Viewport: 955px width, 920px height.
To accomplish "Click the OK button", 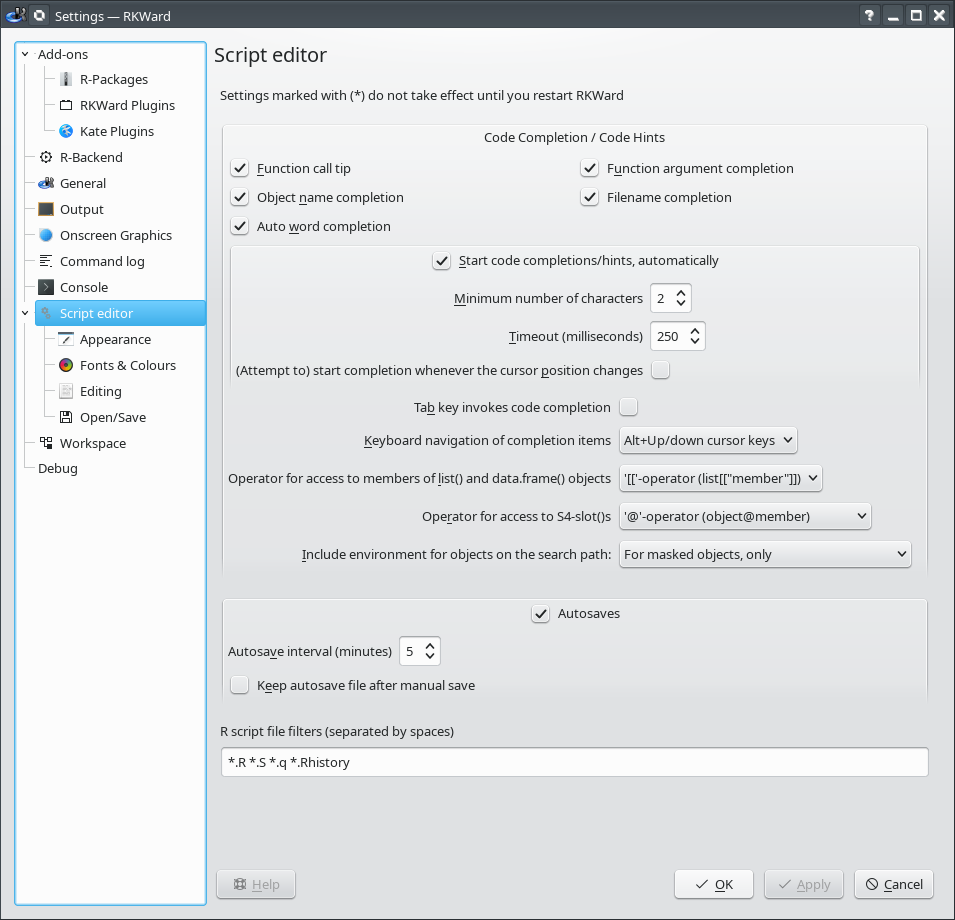I will point(714,884).
